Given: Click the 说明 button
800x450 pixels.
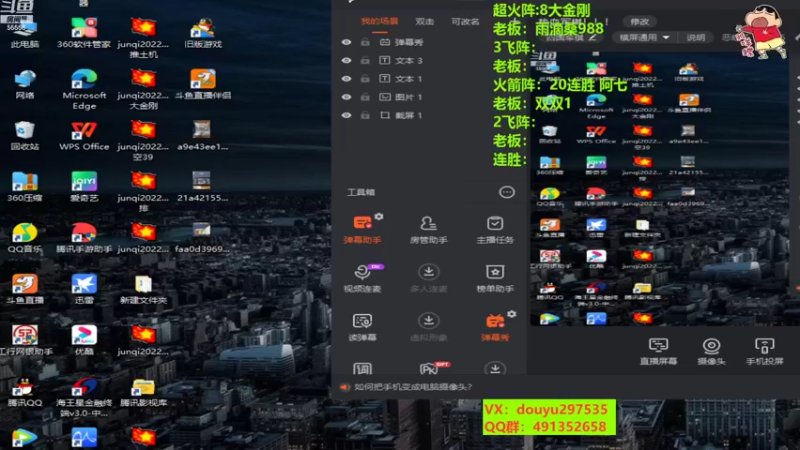Looking at the screenshot, I should [x=695, y=37].
